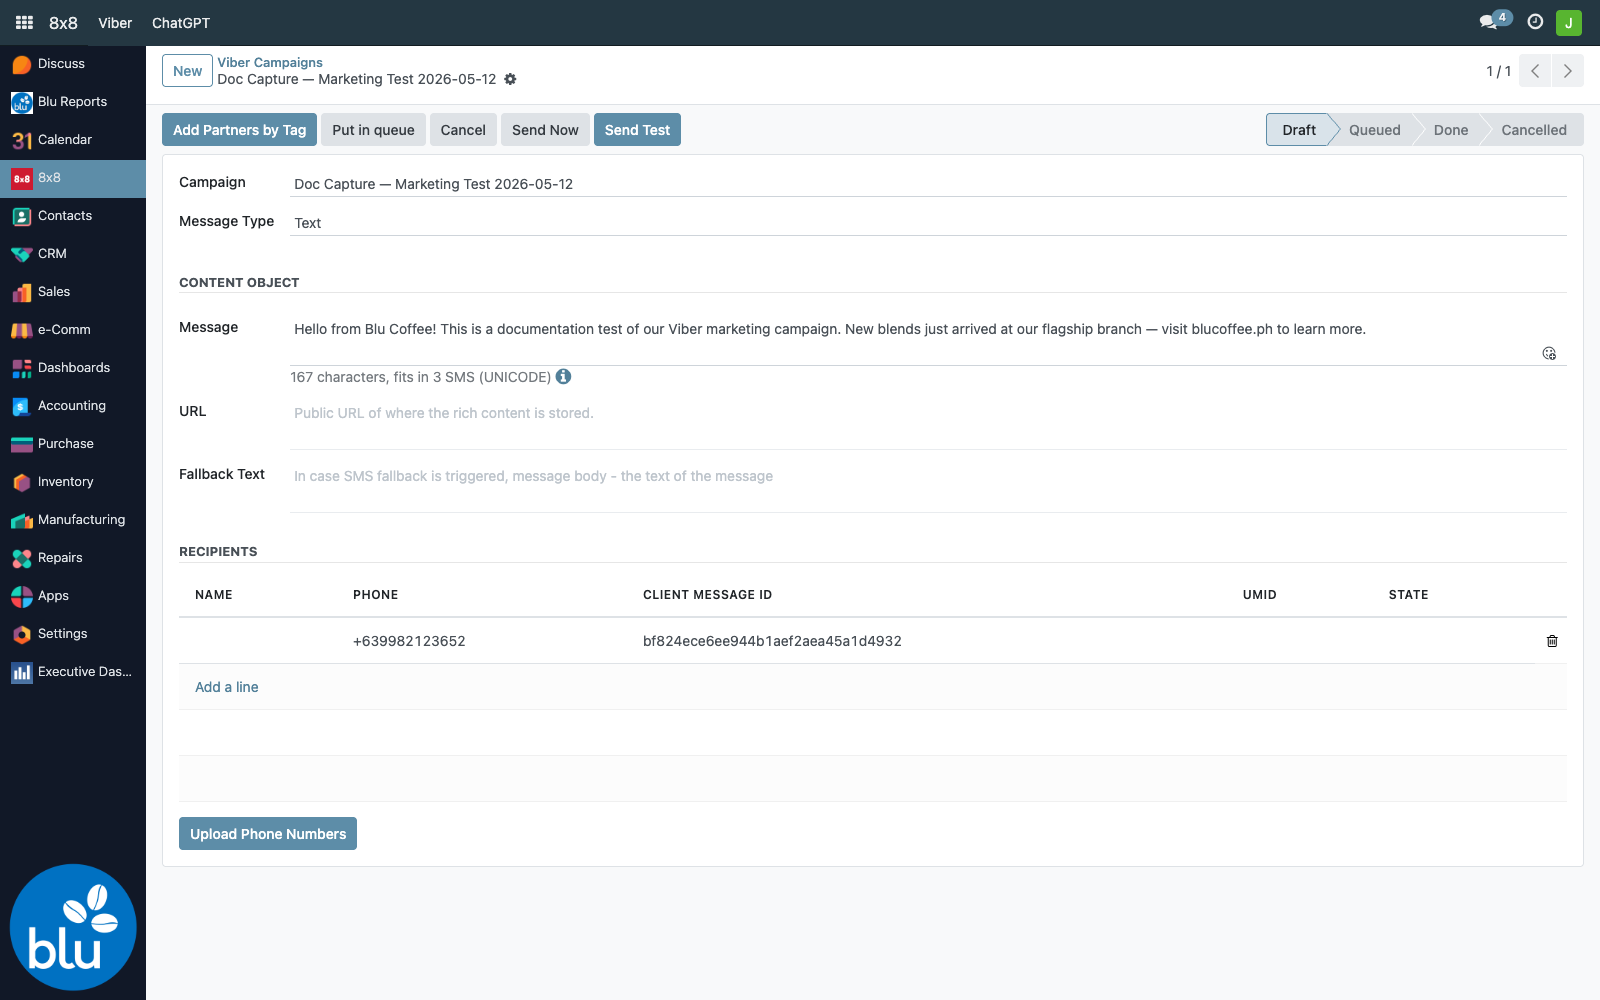Open Purchase app in sidebar
The image size is (1600, 1000).
73,444
